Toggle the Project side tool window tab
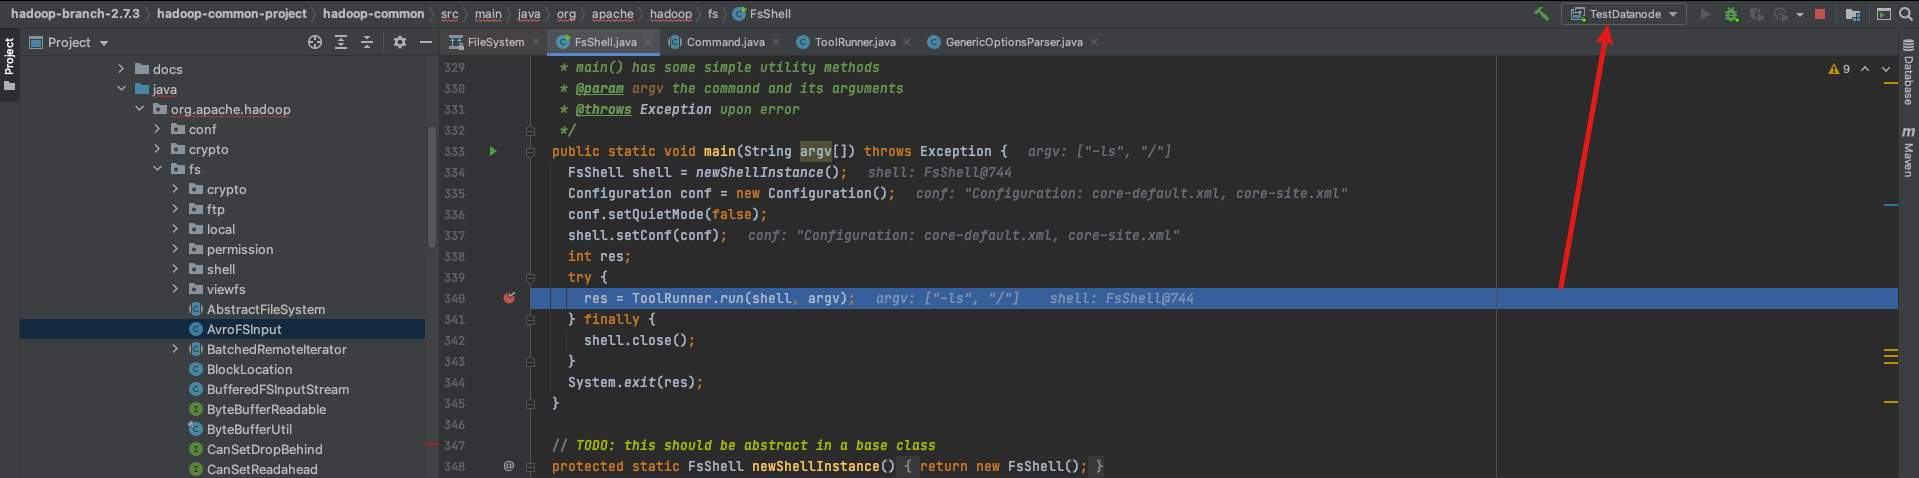This screenshot has height=478, width=1919. click(x=9, y=64)
